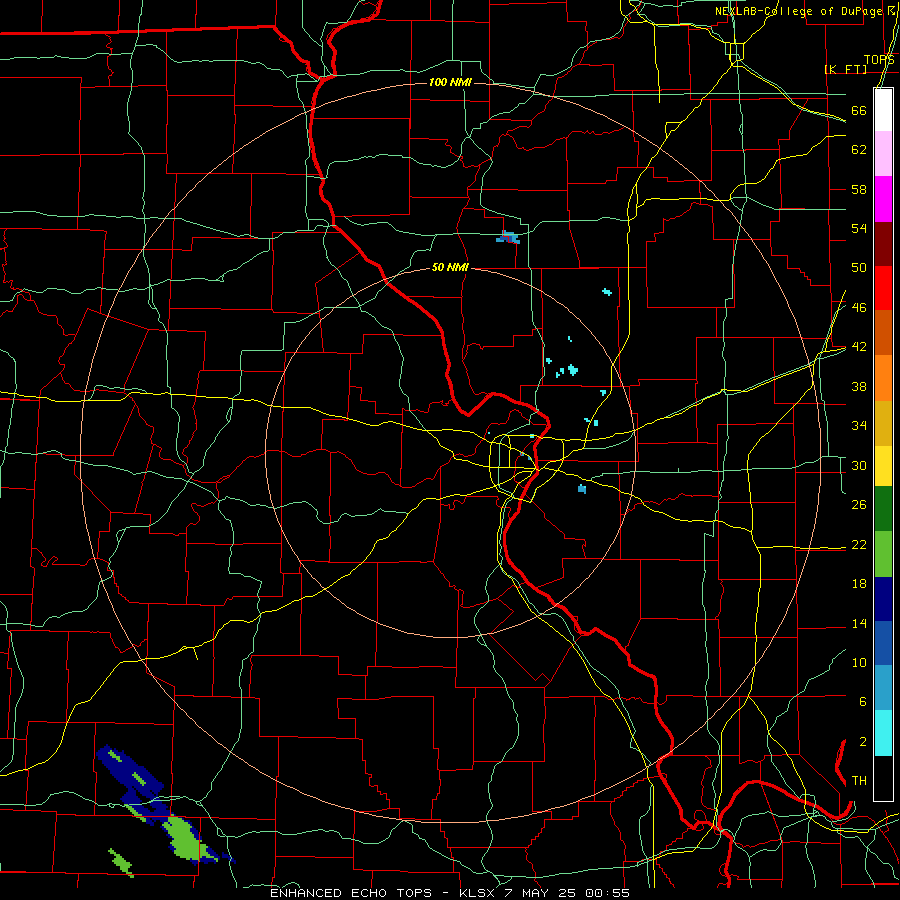This screenshot has height=900, width=900.
Task: Click the "50 NMI" range ring label
Action: click(x=450, y=267)
